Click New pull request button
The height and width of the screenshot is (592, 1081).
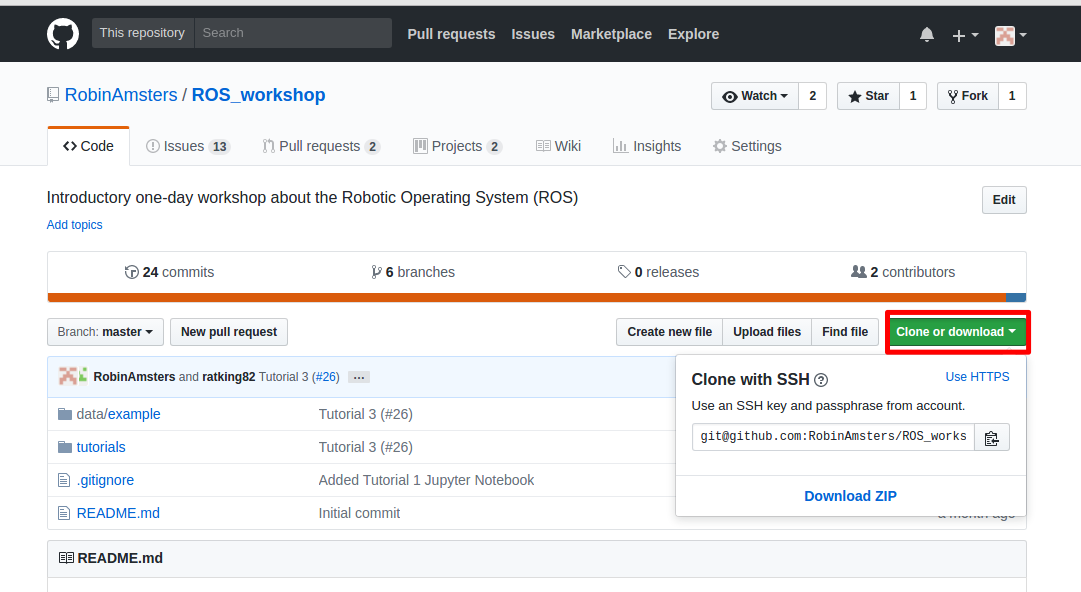click(229, 332)
